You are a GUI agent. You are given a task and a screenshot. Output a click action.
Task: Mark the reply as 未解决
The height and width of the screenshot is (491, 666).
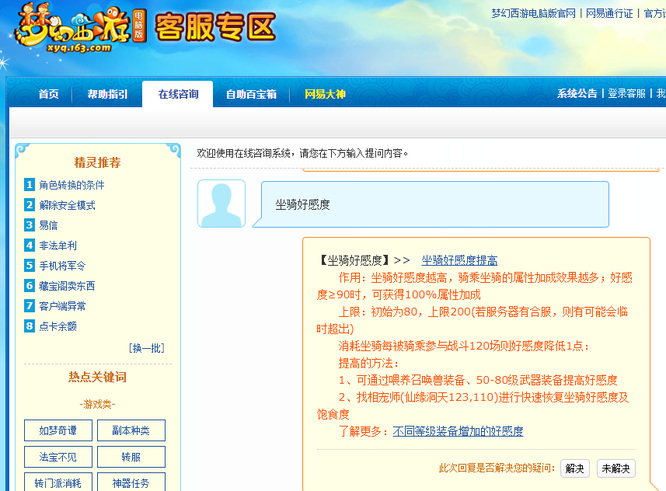pyautogui.click(x=616, y=468)
